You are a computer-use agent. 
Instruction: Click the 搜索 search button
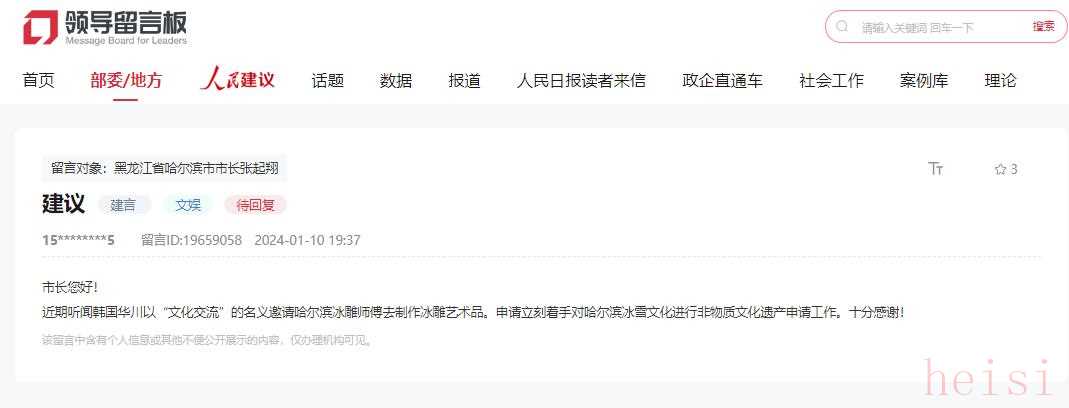(1043, 27)
